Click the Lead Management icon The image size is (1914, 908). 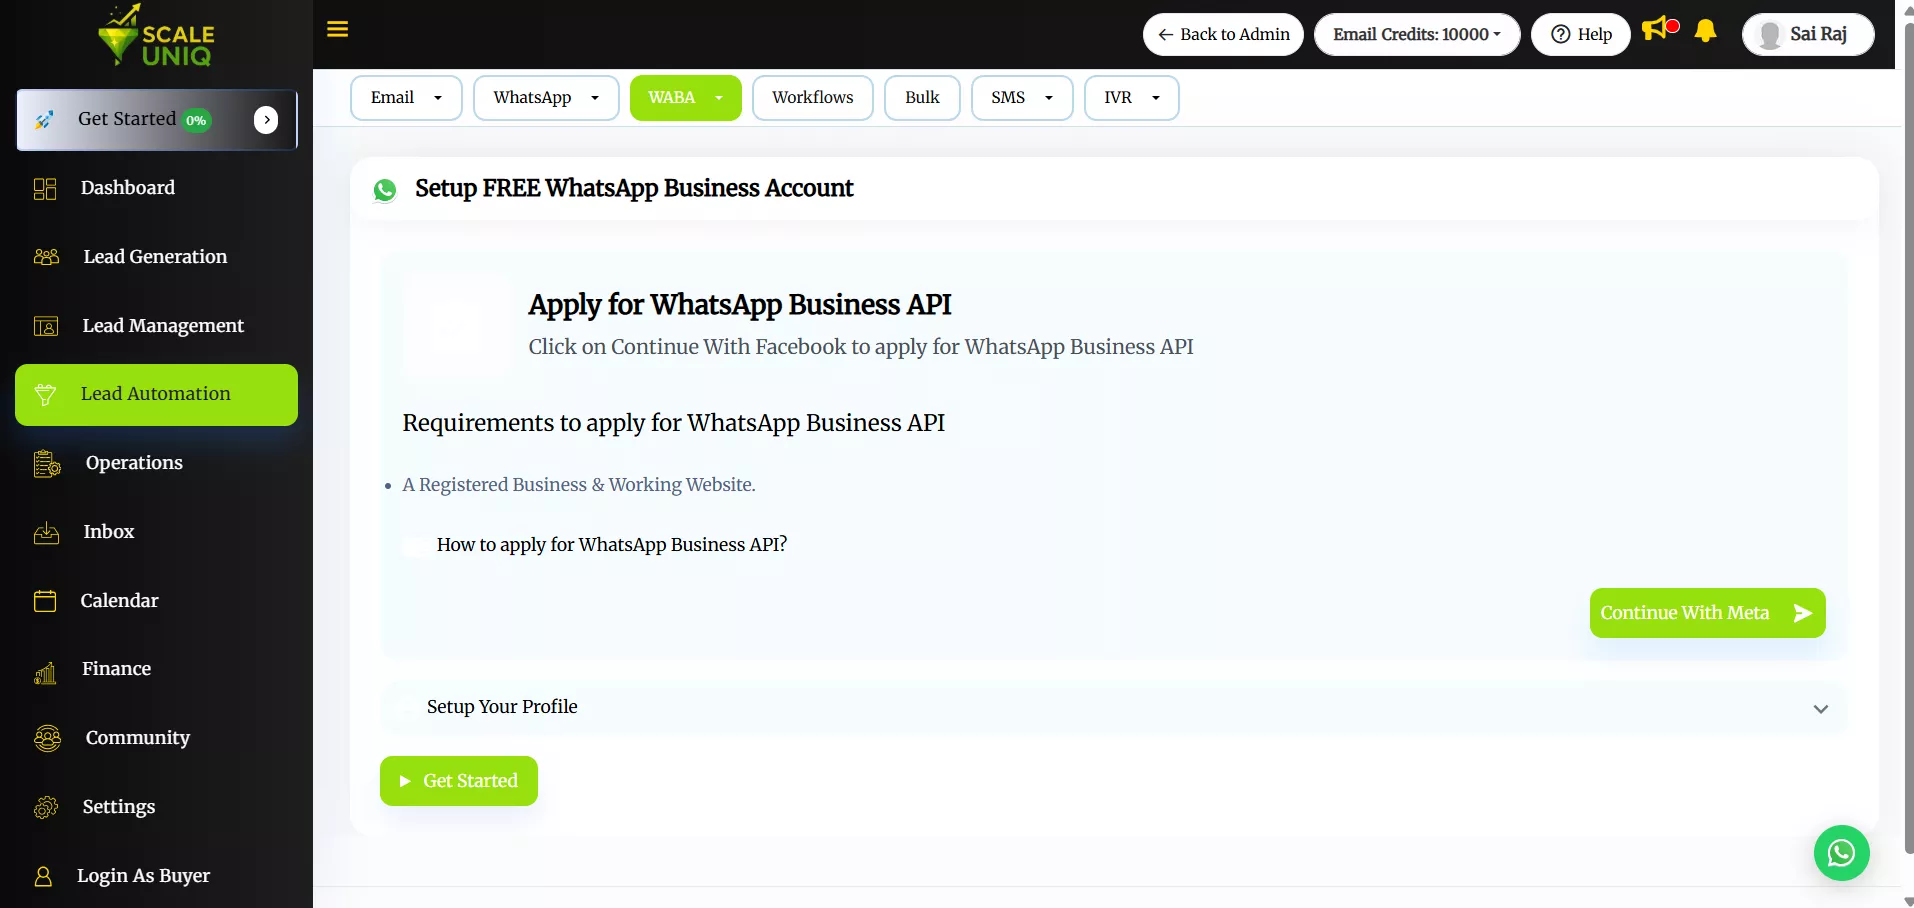pos(46,326)
